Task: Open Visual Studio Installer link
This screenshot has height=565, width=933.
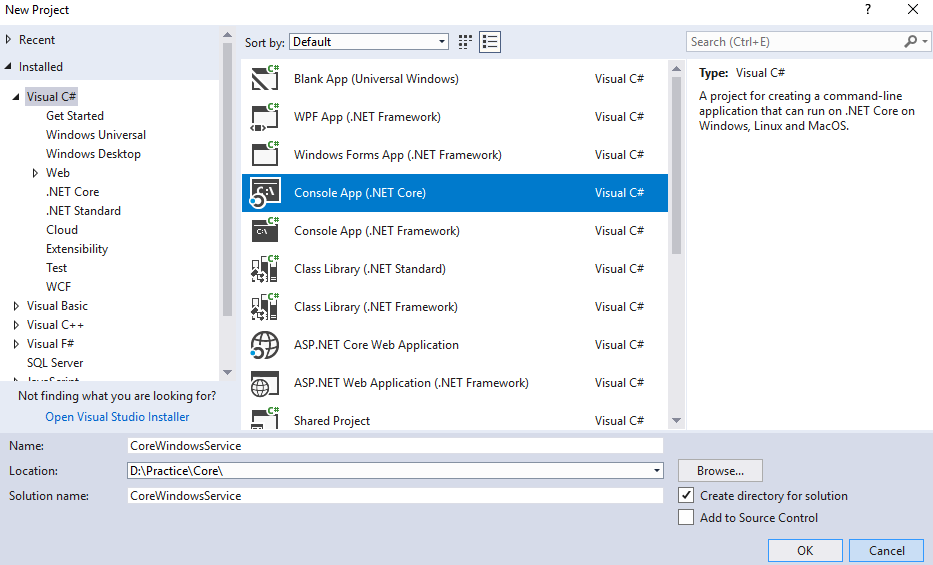Action: 117,417
